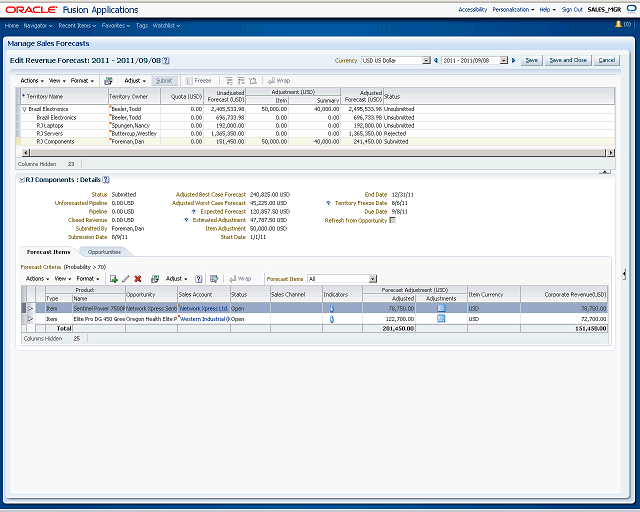Open the Currency dropdown
Screen dimensions: 640x512
(426, 60)
